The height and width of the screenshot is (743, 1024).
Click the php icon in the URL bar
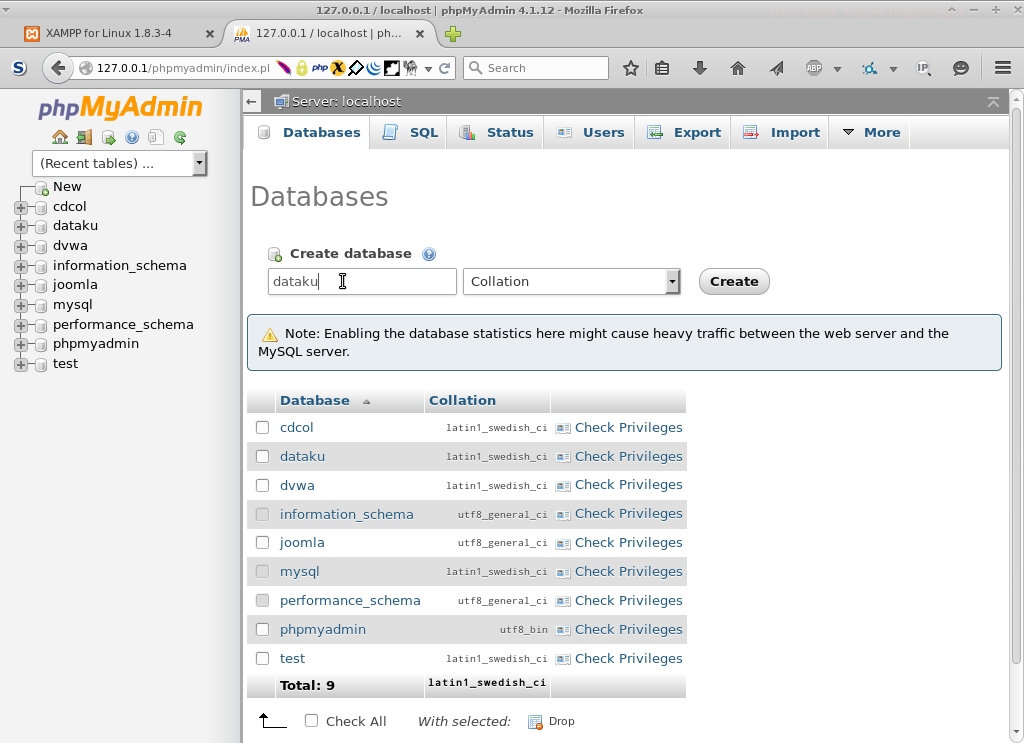(x=319, y=68)
